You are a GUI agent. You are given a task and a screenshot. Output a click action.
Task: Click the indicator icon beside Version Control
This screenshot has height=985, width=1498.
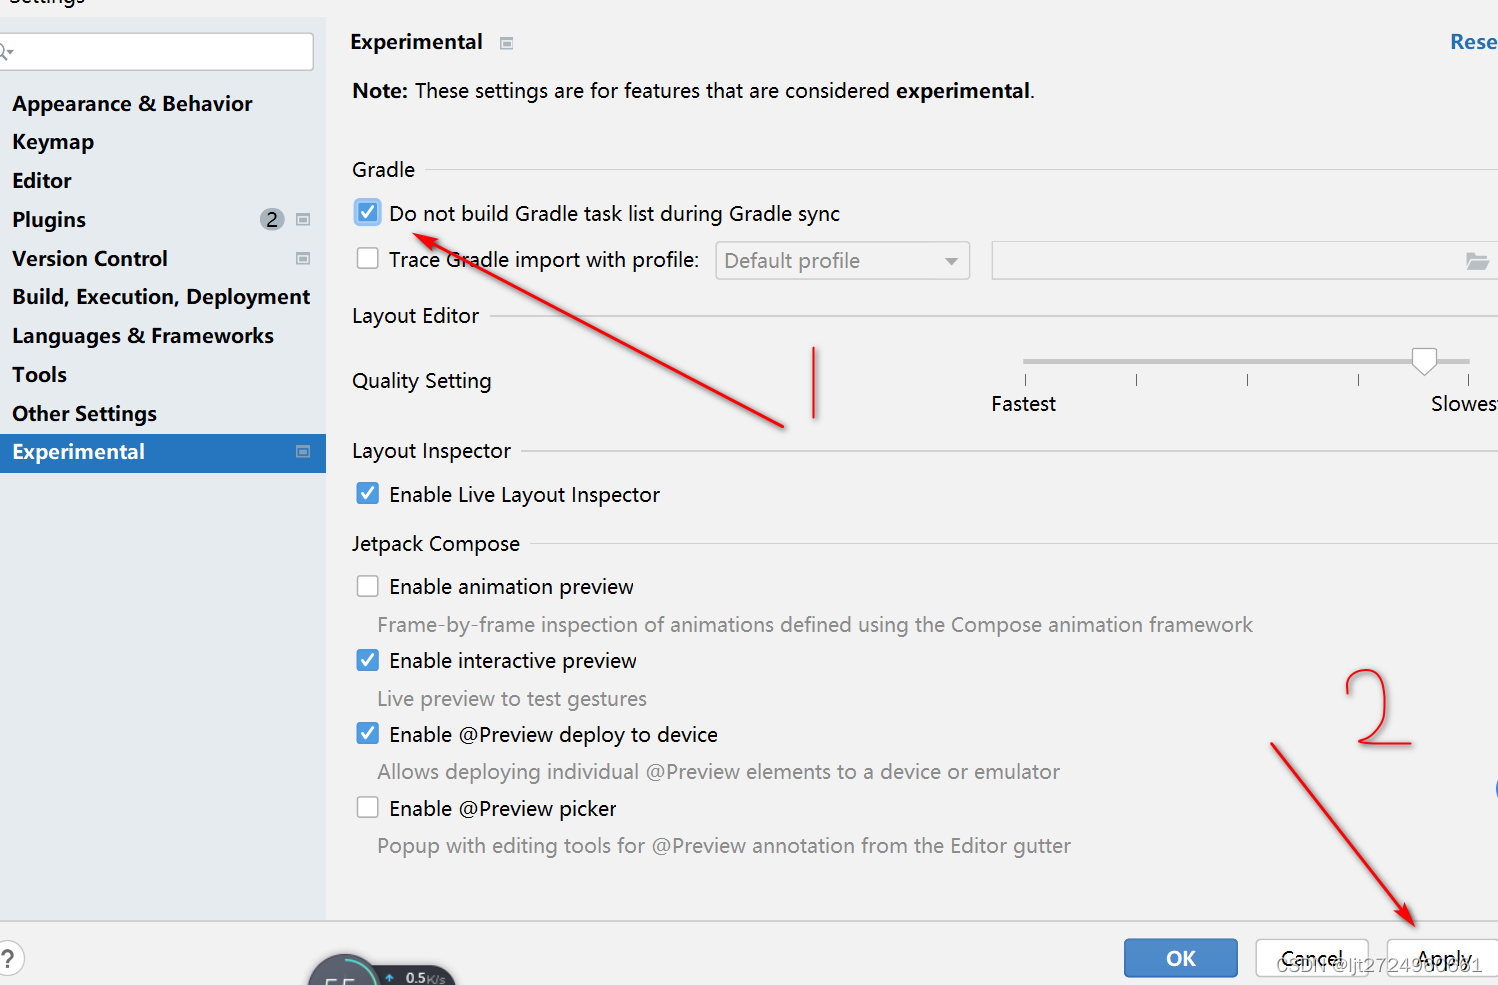pyautogui.click(x=302, y=258)
